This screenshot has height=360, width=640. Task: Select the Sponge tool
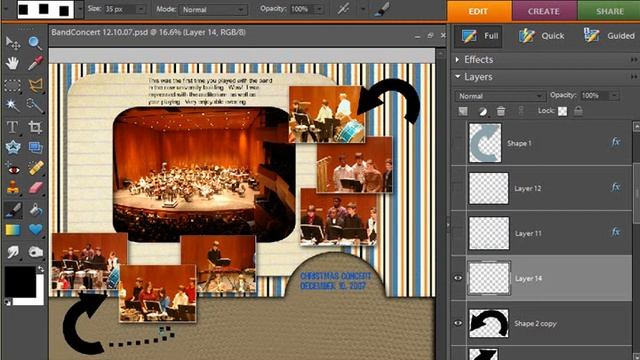tap(35, 252)
